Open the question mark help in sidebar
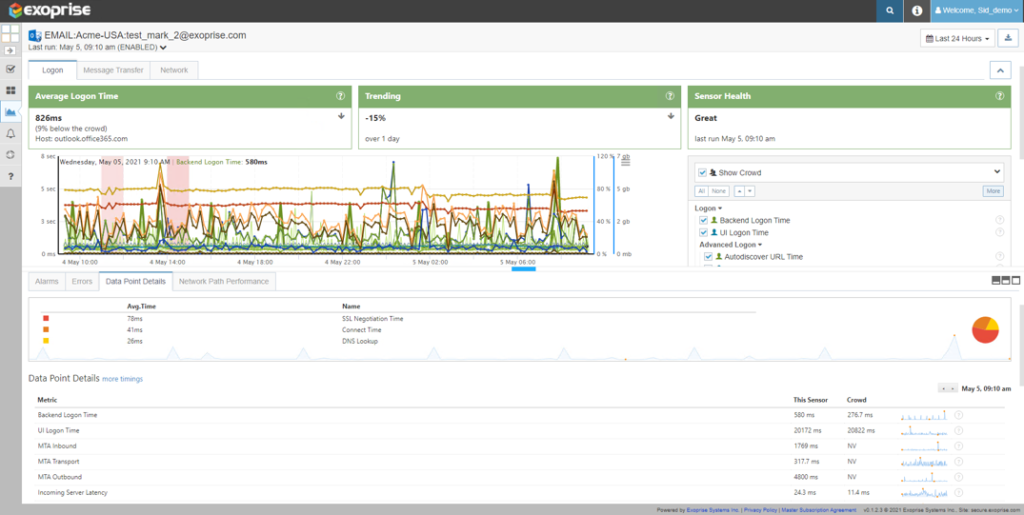Viewport: 1024px width, 515px height. pyautogui.click(x=10, y=176)
